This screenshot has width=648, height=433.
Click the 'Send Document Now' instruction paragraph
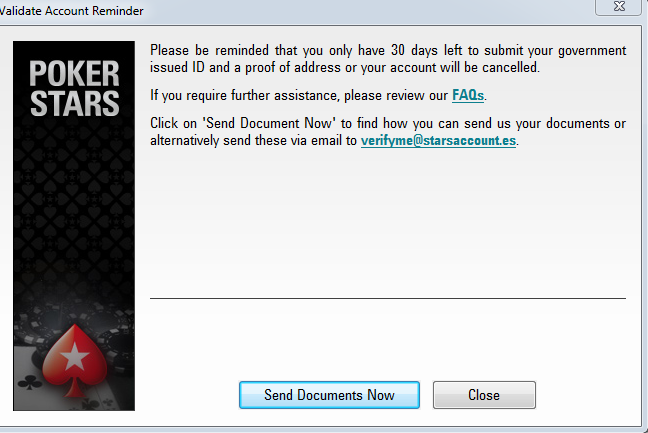[x=388, y=132]
